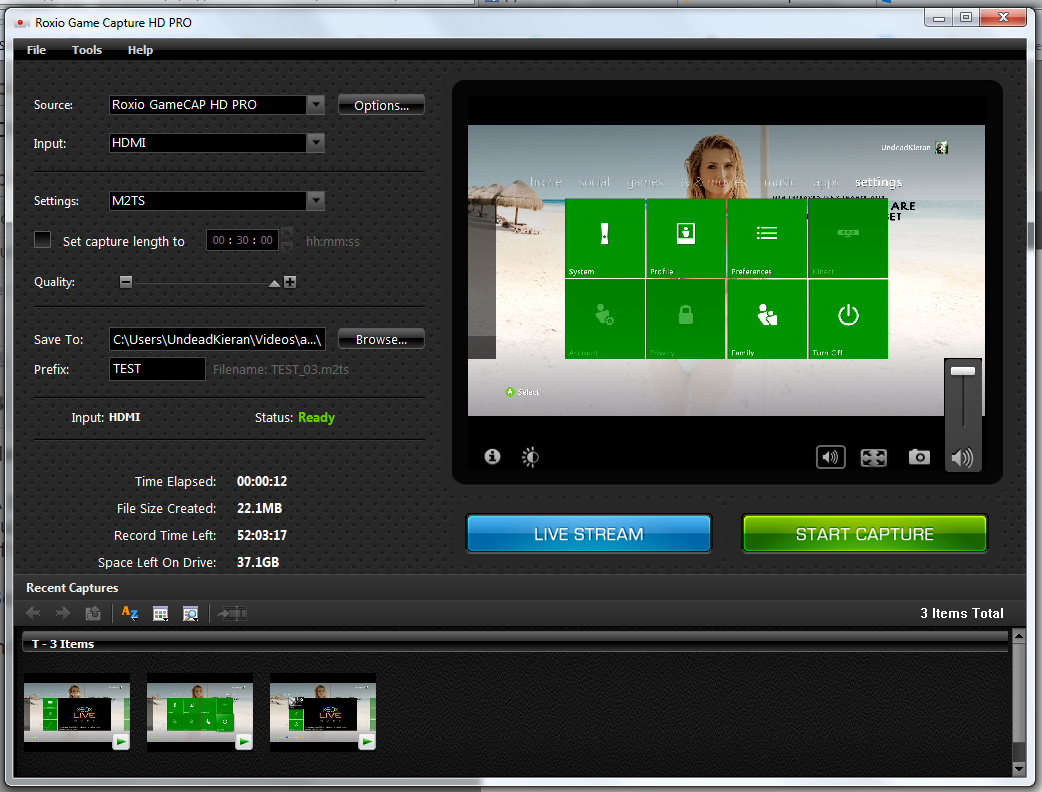The width and height of the screenshot is (1042, 792).
Task: Click the START CAPTURE button
Action: point(864,534)
